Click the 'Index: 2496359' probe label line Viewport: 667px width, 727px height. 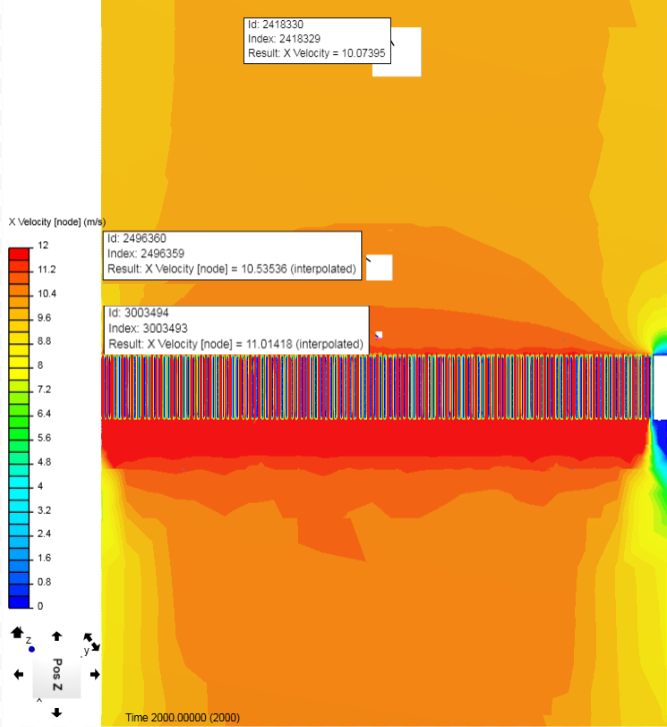coord(146,254)
